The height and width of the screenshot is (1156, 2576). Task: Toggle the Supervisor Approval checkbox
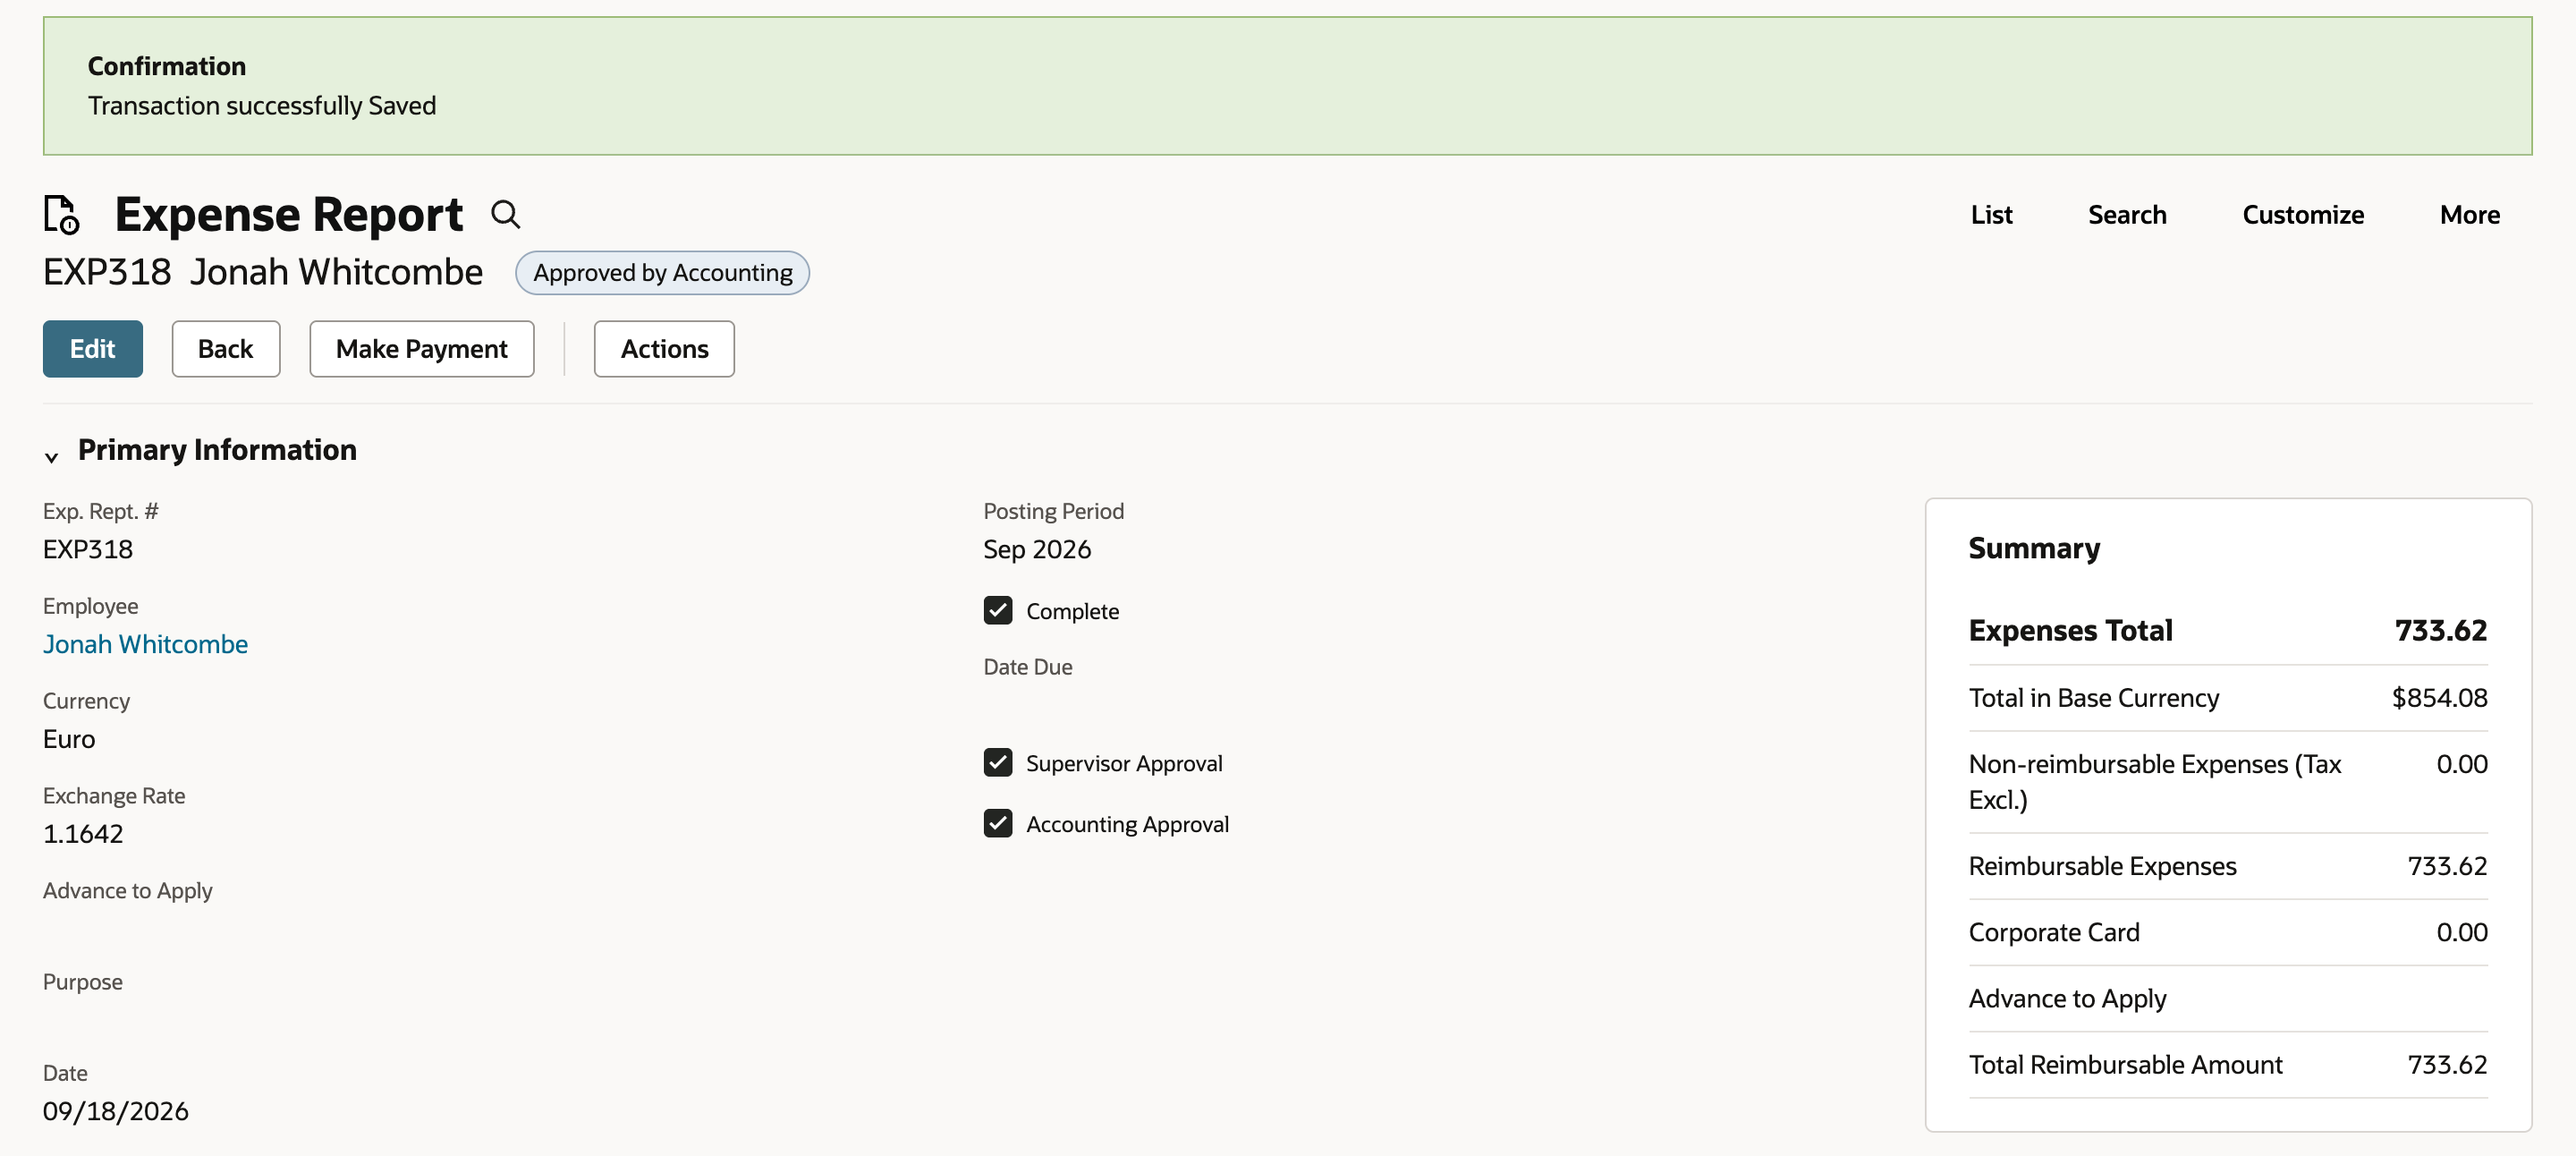pos(997,762)
